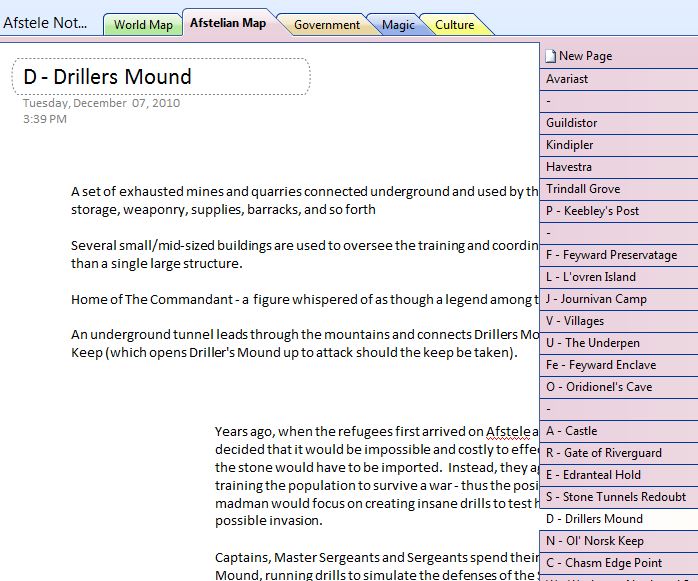Open the Avariast page
698x581 pixels.
619,79
